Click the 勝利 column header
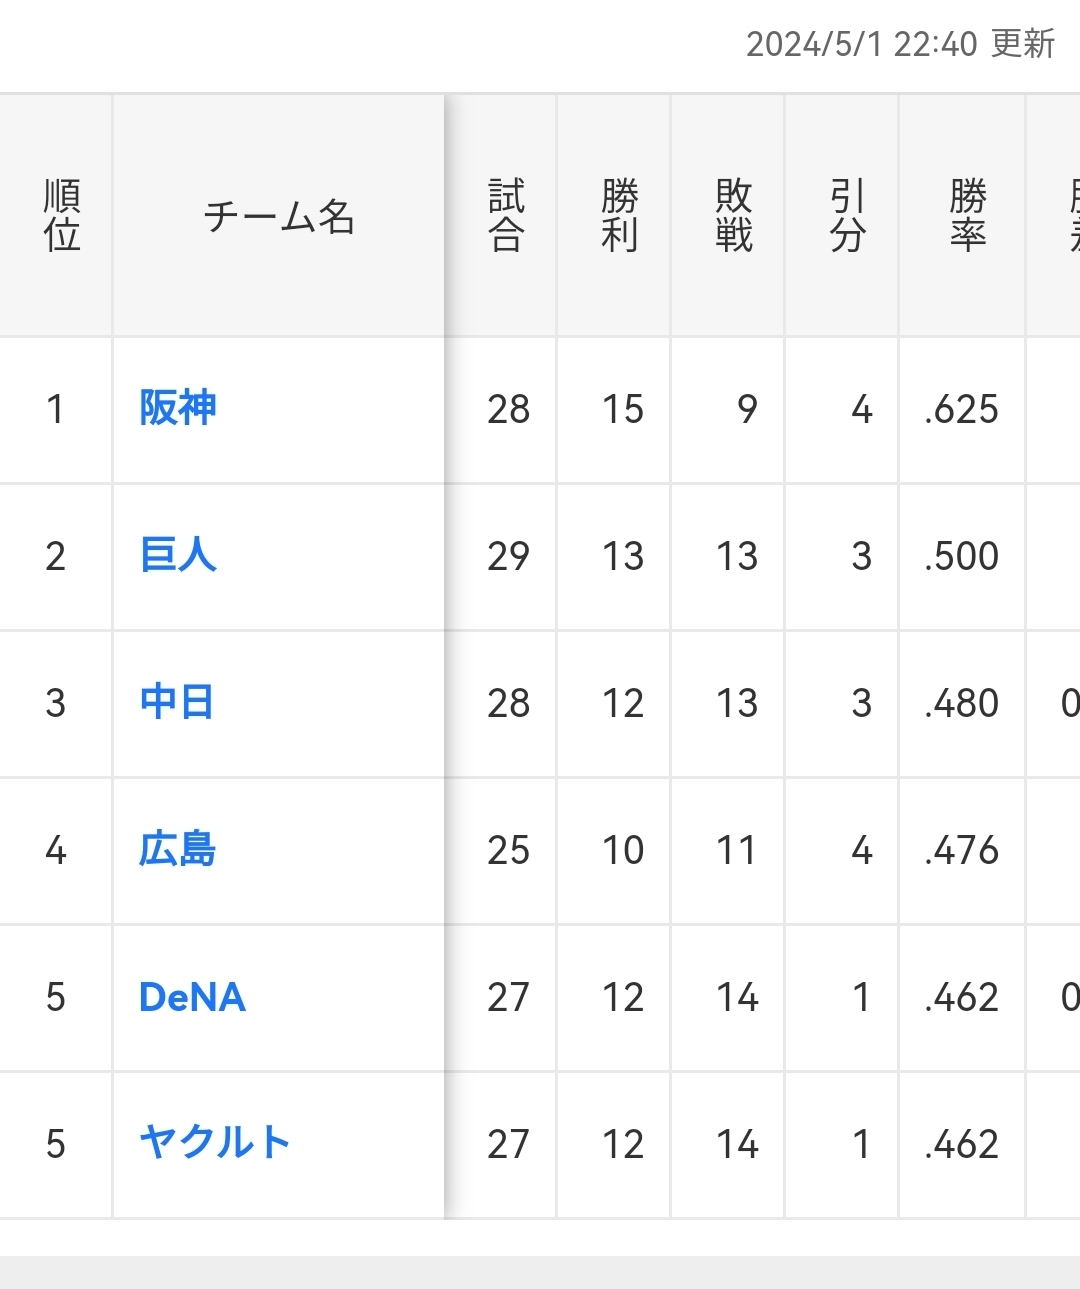The width and height of the screenshot is (1080, 1289). point(620,216)
